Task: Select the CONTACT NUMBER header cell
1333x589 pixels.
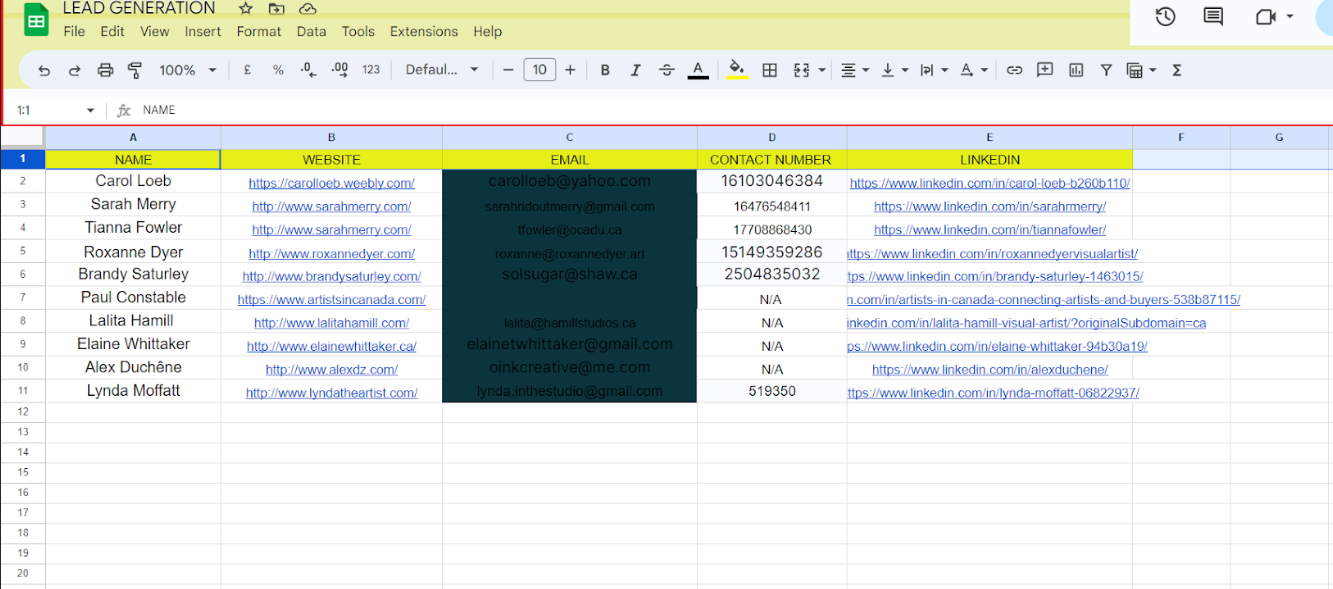Action: 771,159
